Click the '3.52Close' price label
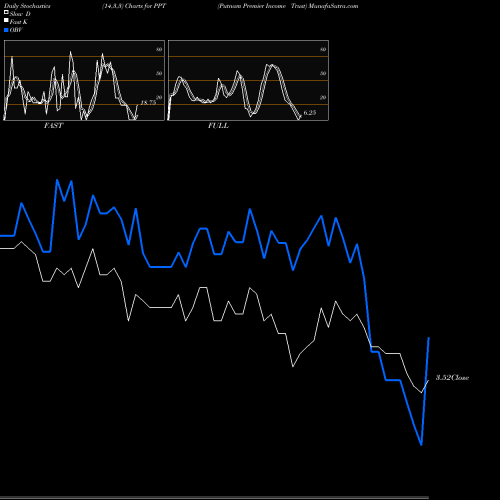 click(452, 377)
